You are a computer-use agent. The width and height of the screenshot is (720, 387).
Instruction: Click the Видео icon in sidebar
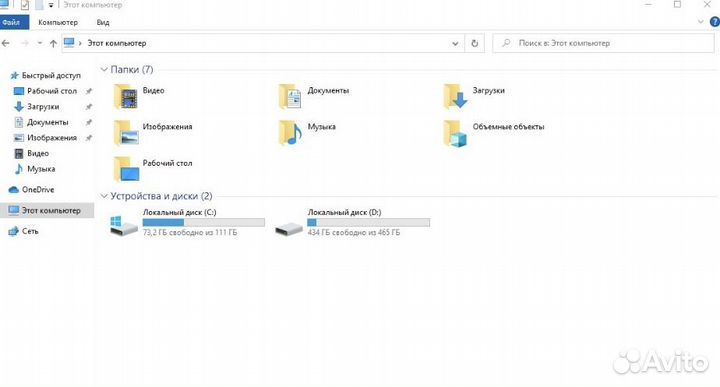[19, 153]
